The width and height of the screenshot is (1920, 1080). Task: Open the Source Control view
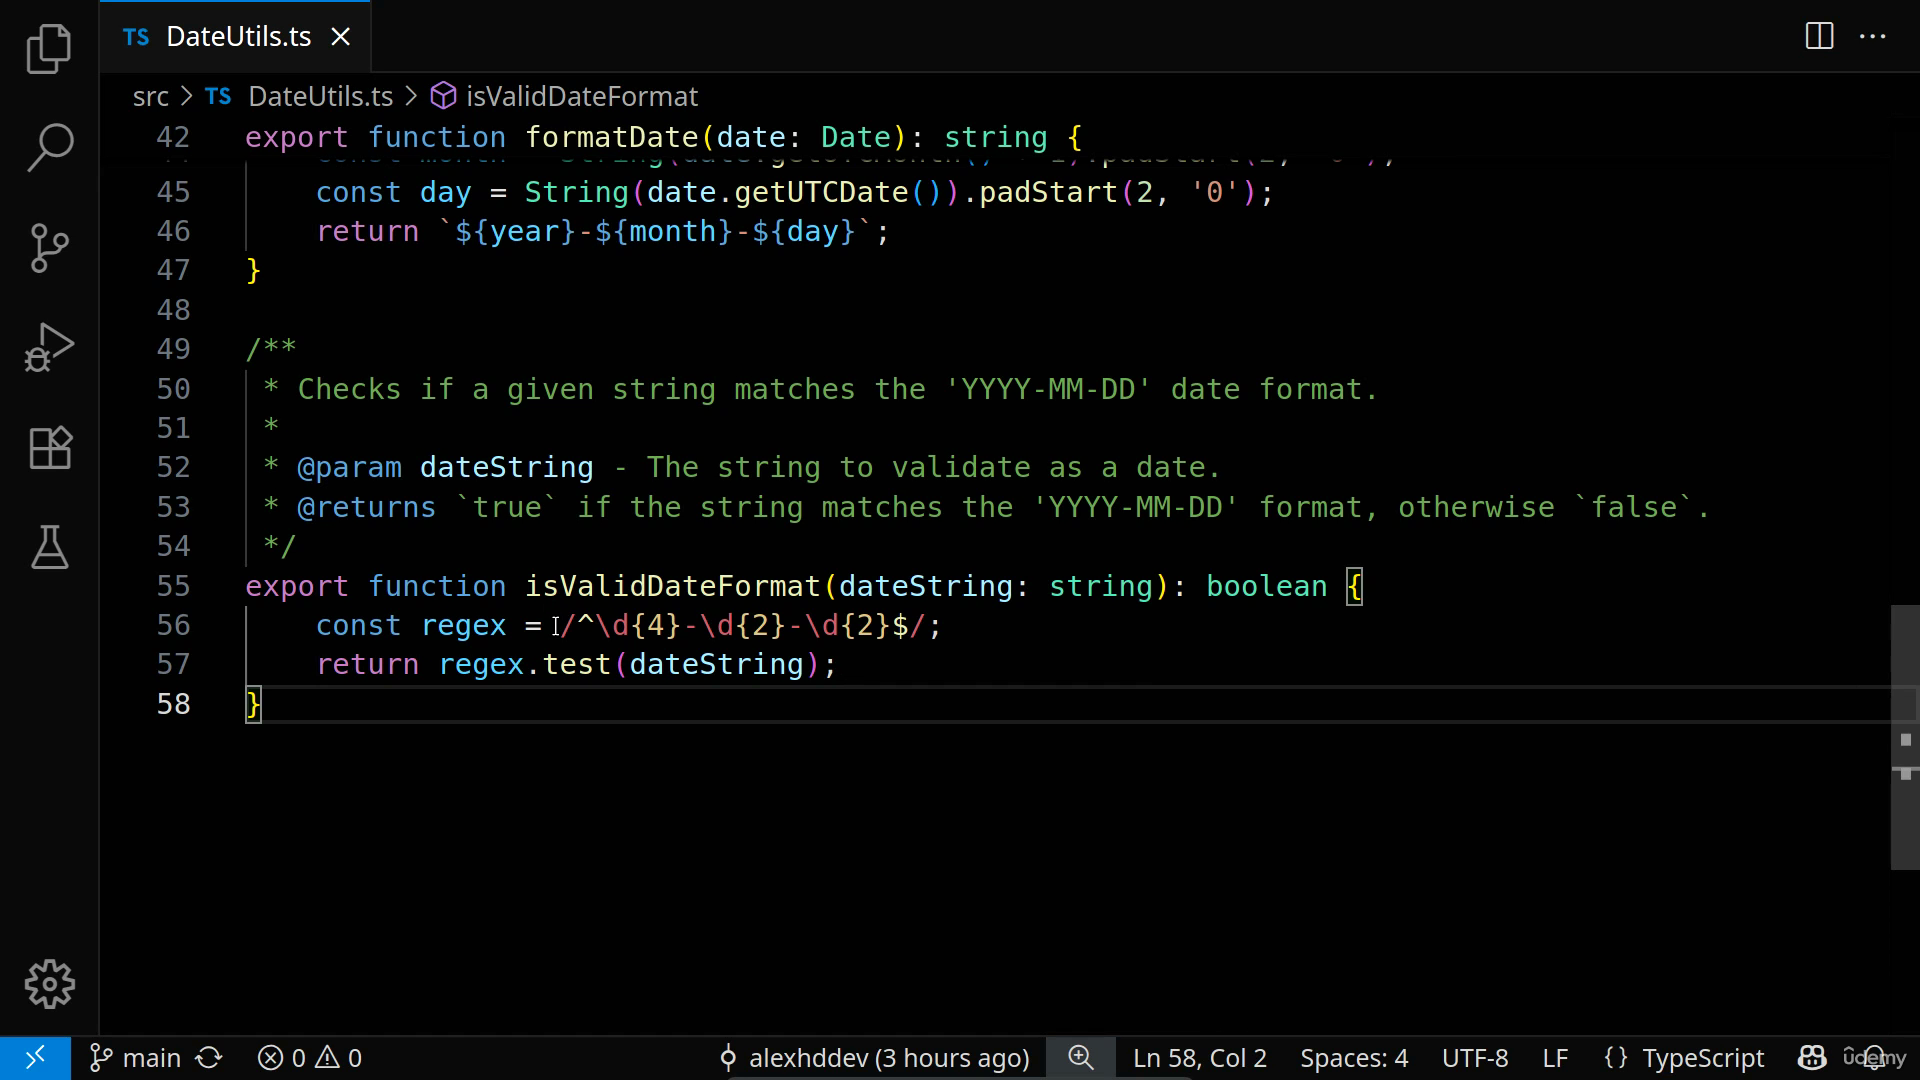49,248
